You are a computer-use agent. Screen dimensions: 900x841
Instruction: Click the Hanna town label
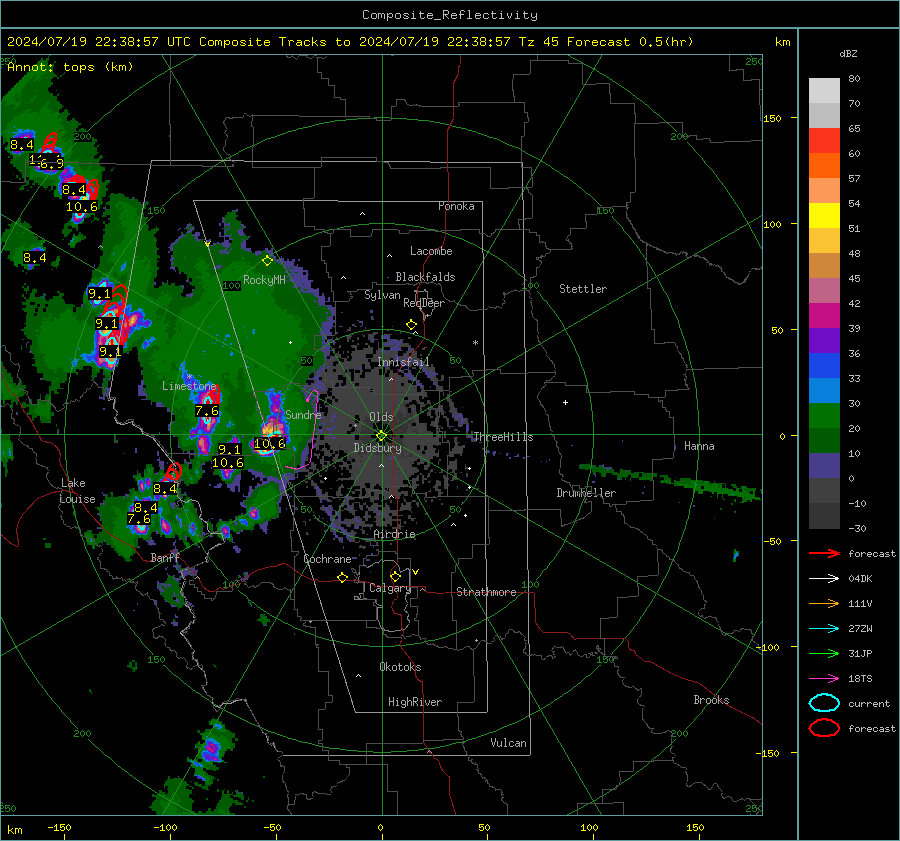coord(699,446)
